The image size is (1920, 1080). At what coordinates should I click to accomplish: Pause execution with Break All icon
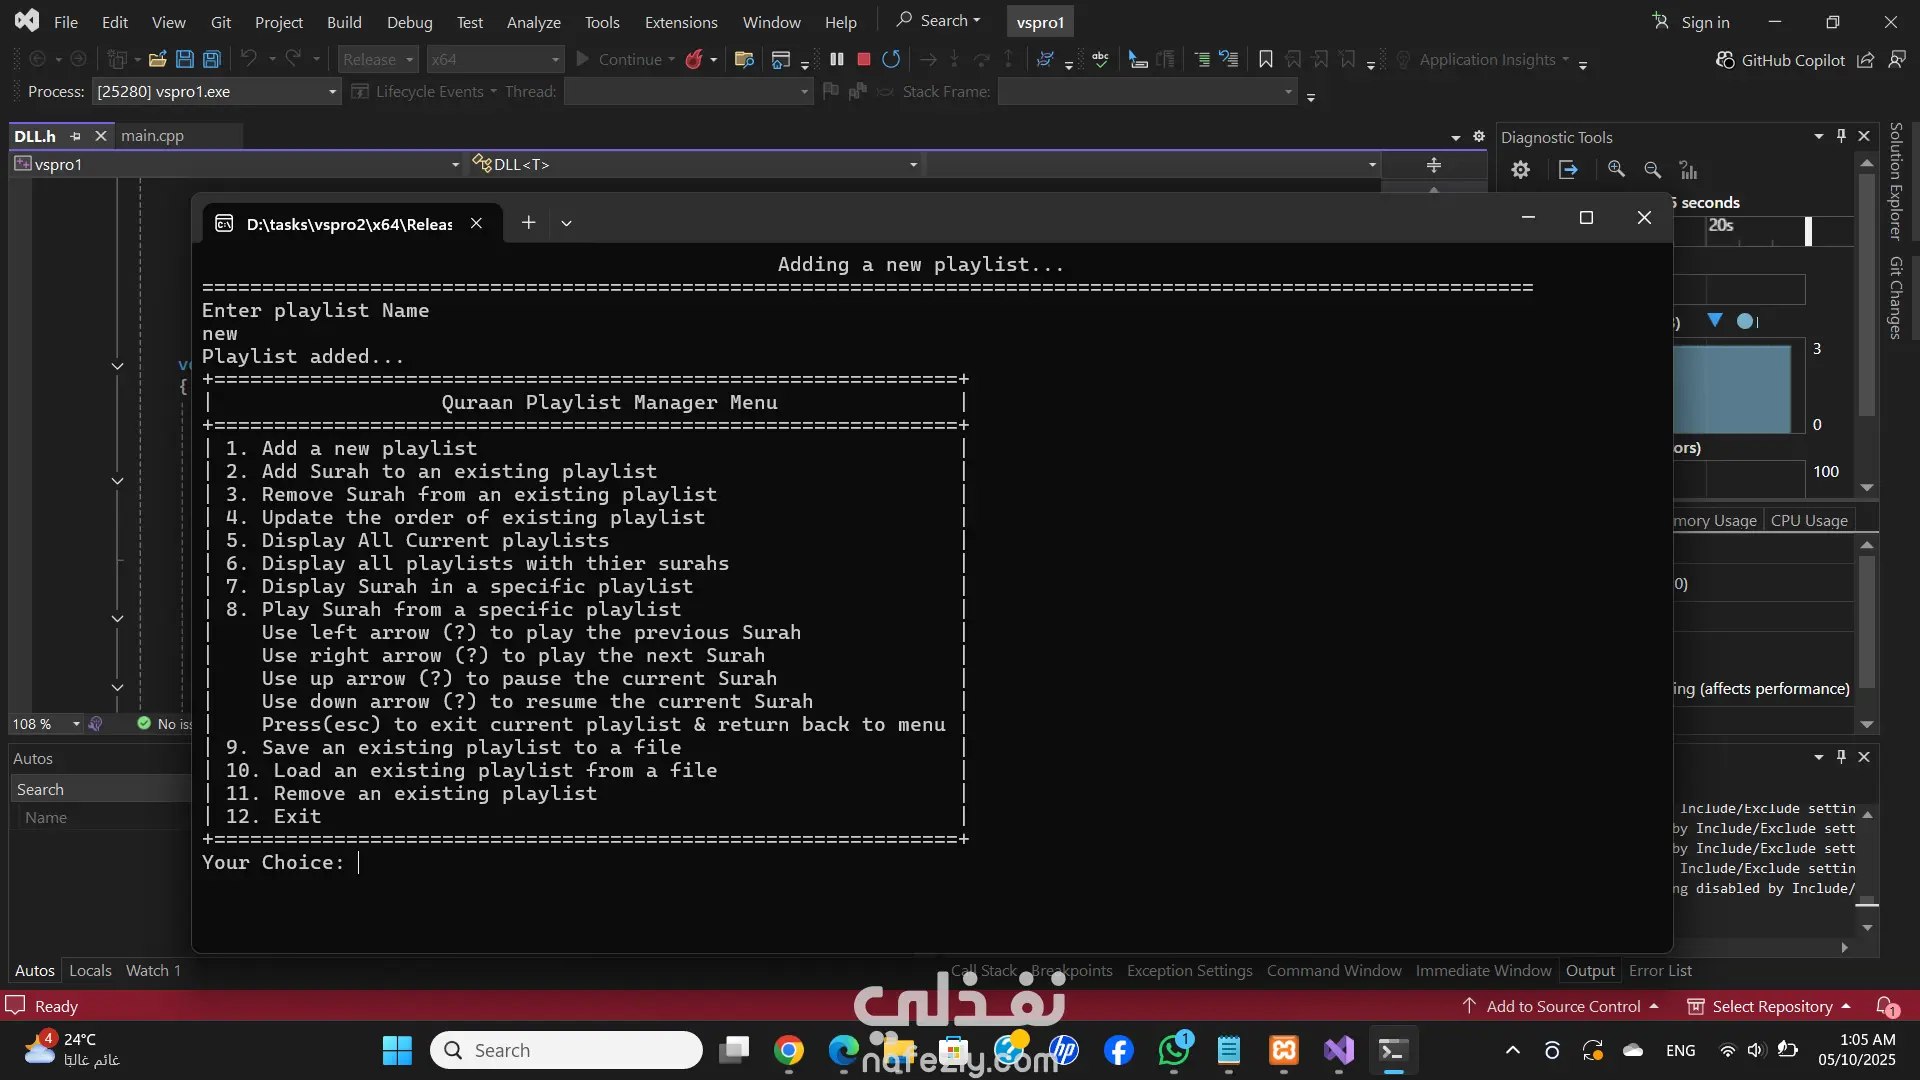pos(837,60)
